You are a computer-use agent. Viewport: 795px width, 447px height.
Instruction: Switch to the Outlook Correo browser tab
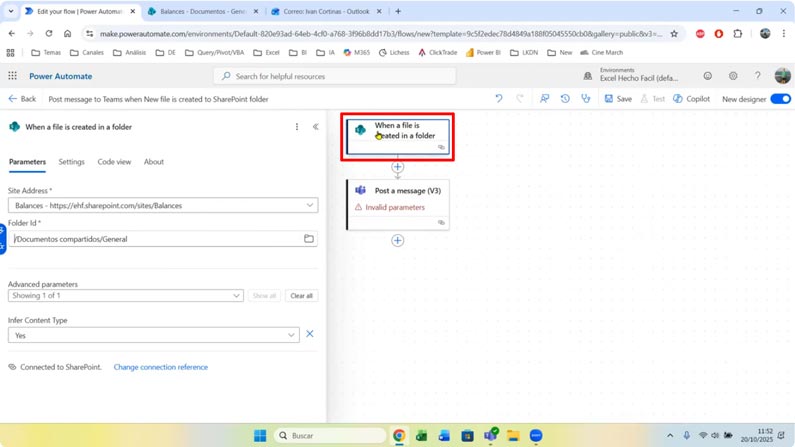pos(327,11)
